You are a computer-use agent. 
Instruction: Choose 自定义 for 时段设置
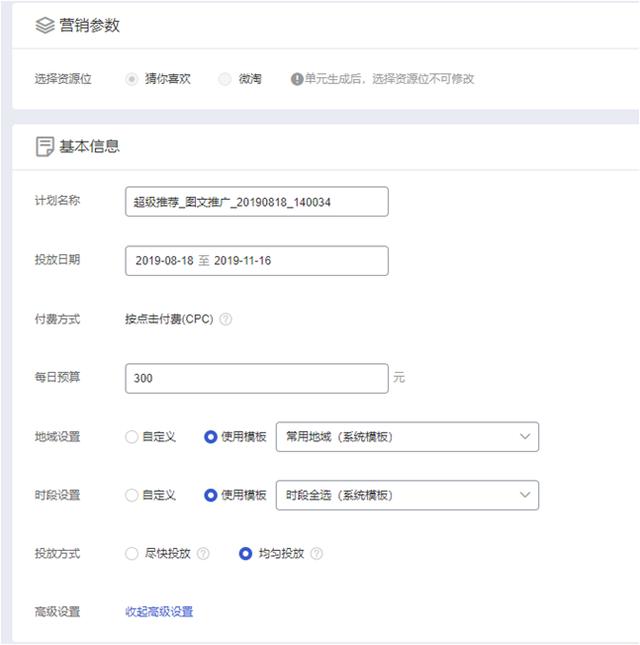[132, 495]
